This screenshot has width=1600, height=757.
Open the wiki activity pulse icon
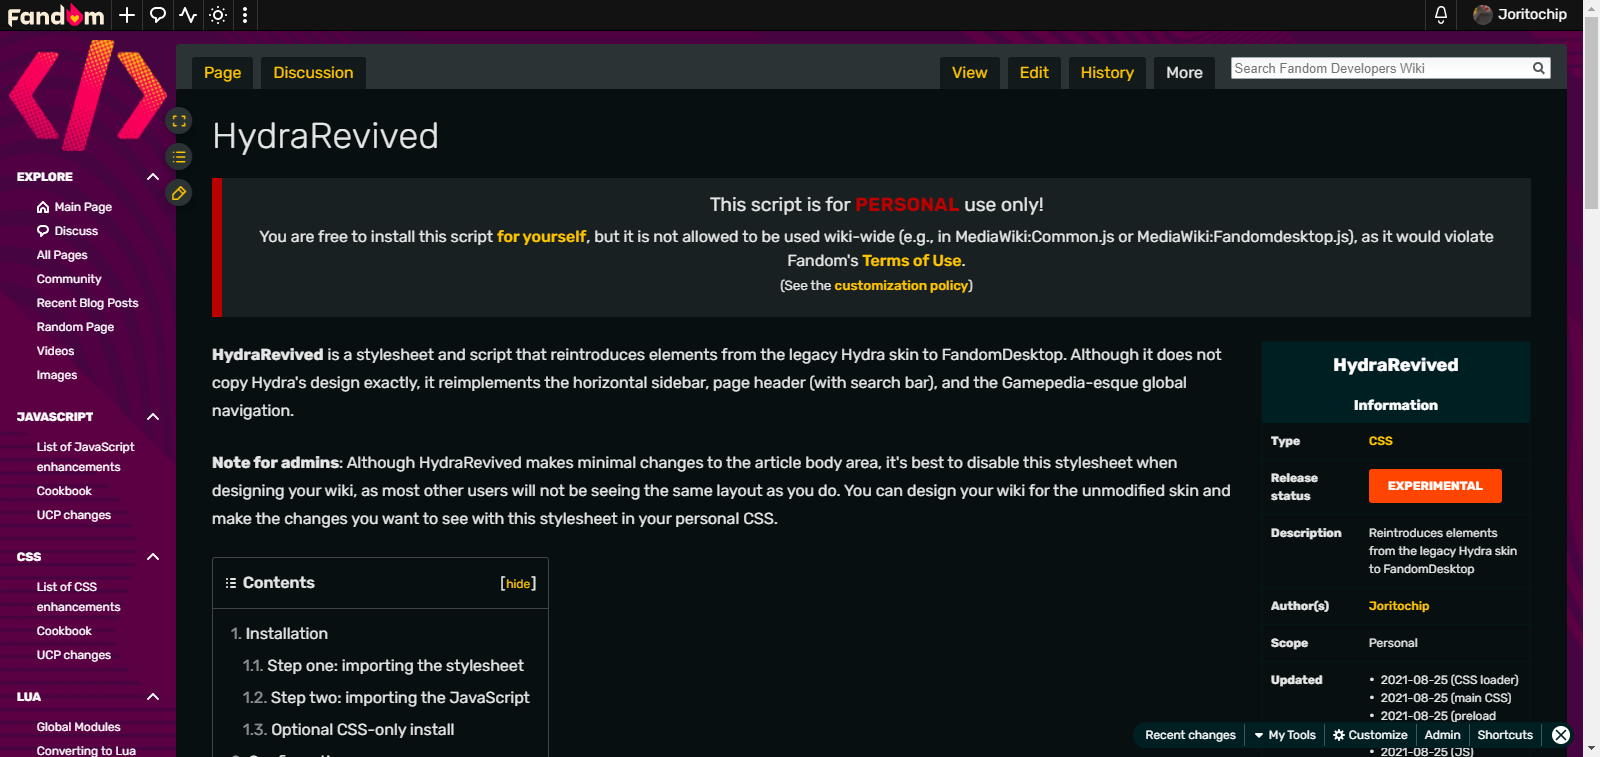click(188, 15)
